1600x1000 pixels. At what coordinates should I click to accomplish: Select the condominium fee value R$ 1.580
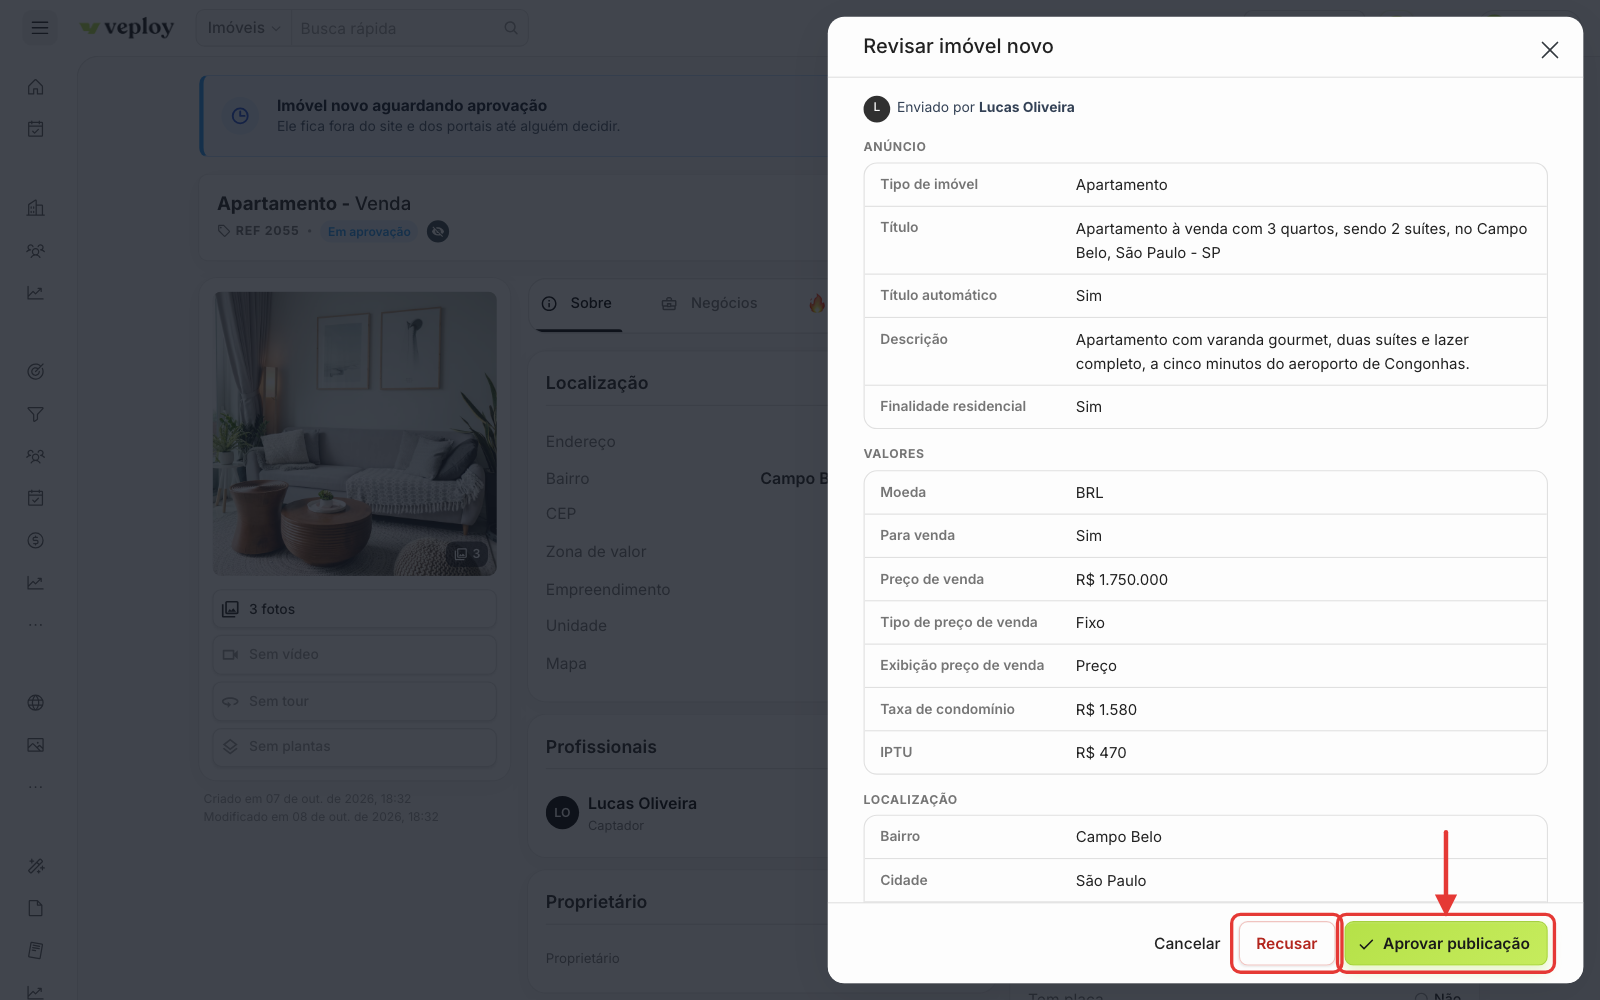1106,710
